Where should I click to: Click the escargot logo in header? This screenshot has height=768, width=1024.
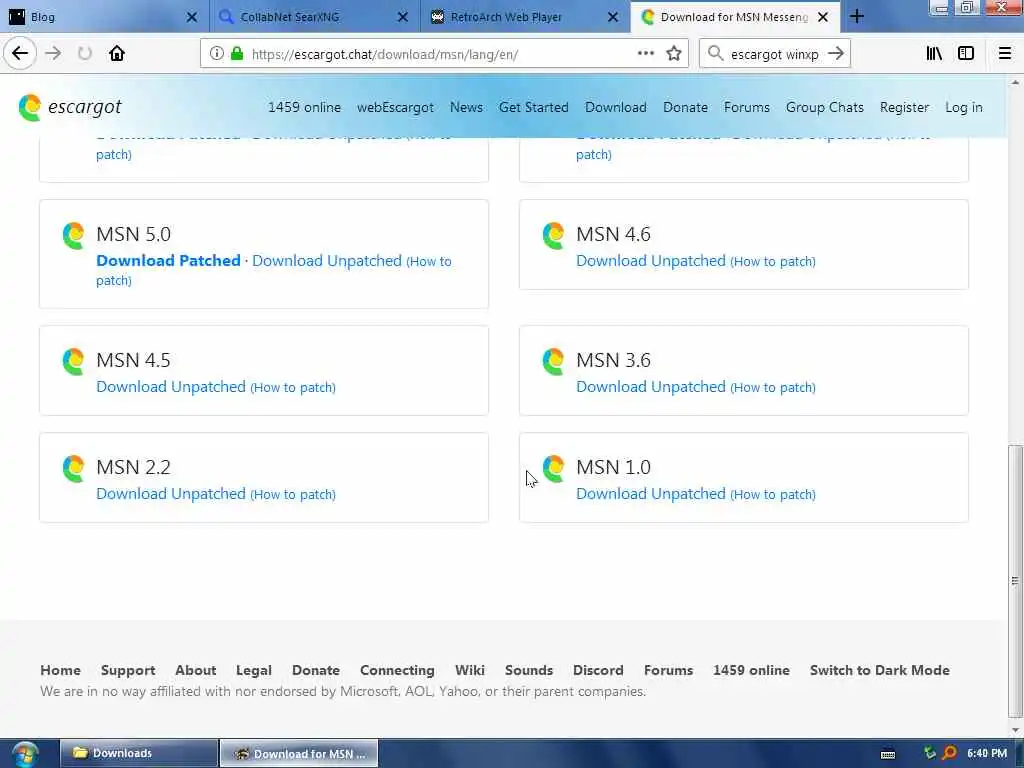(x=71, y=107)
